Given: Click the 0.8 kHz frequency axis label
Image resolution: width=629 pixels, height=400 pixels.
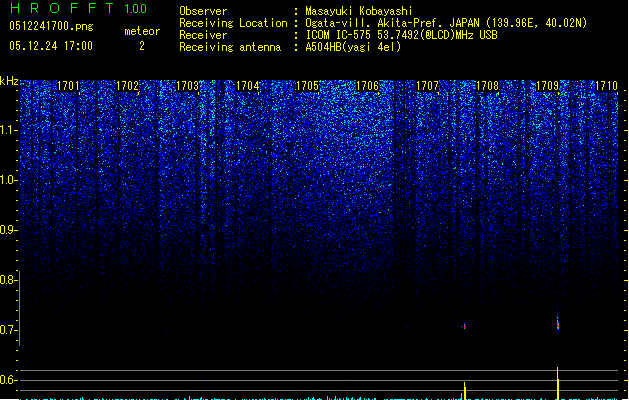Looking at the screenshot, I should pyautogui.click(x=8, y=280).
